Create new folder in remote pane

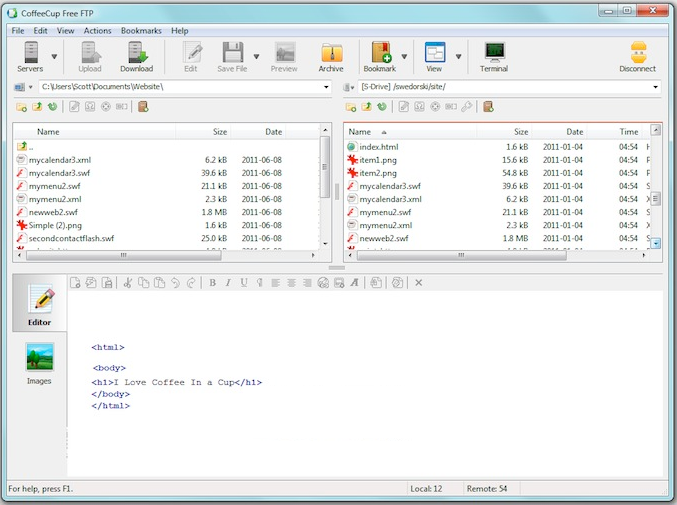coord(351,107)
